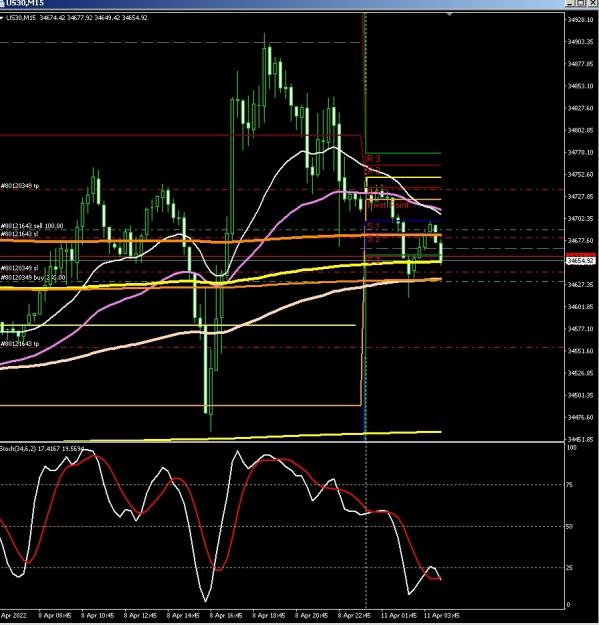The width and height of the screenshot is (599, 625).
Task: Click time axis label 8 Apr 16:45
Action: (x=226, y=615)
